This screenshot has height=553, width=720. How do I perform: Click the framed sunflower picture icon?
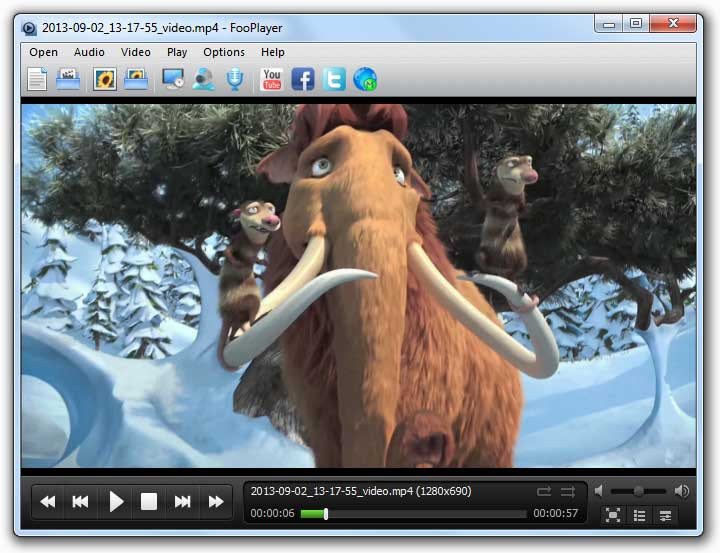click(x=105, y=79)
